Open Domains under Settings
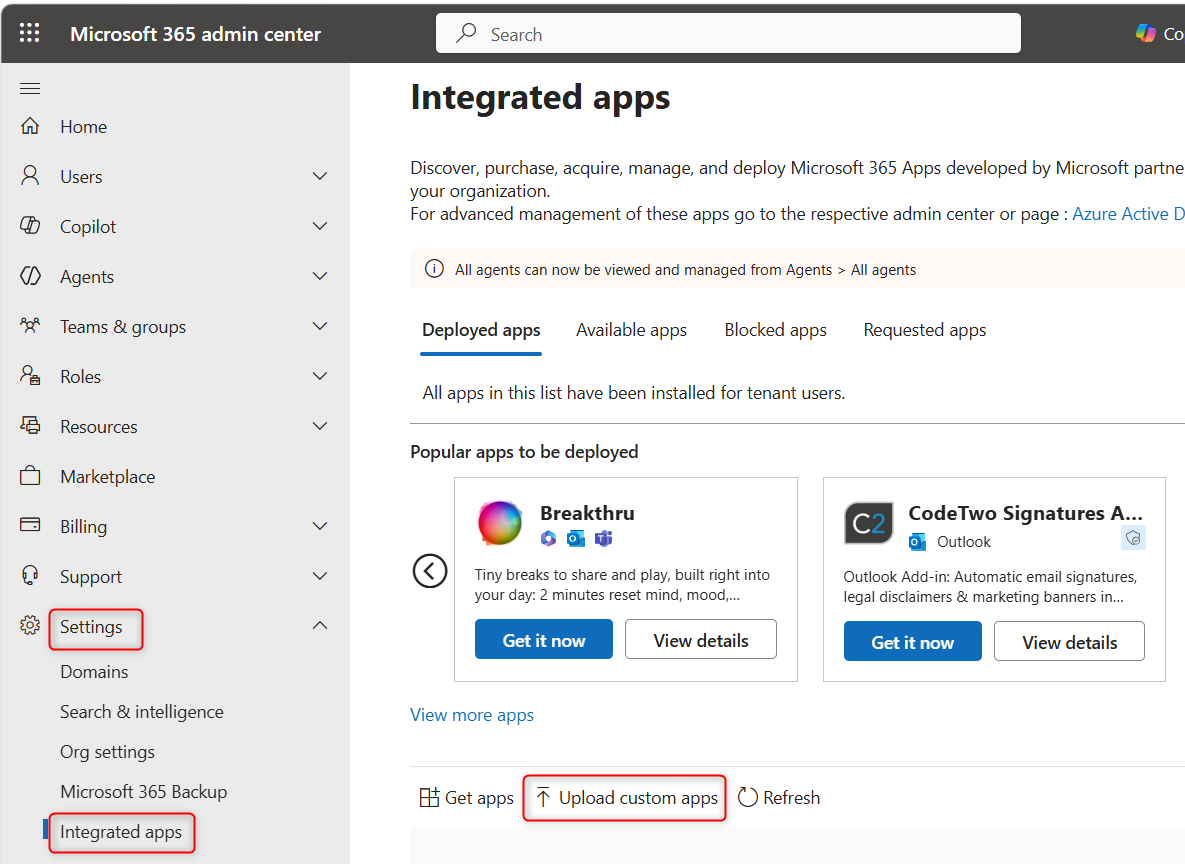This screenshot has width=1185, height=864. tap(94, 671)
